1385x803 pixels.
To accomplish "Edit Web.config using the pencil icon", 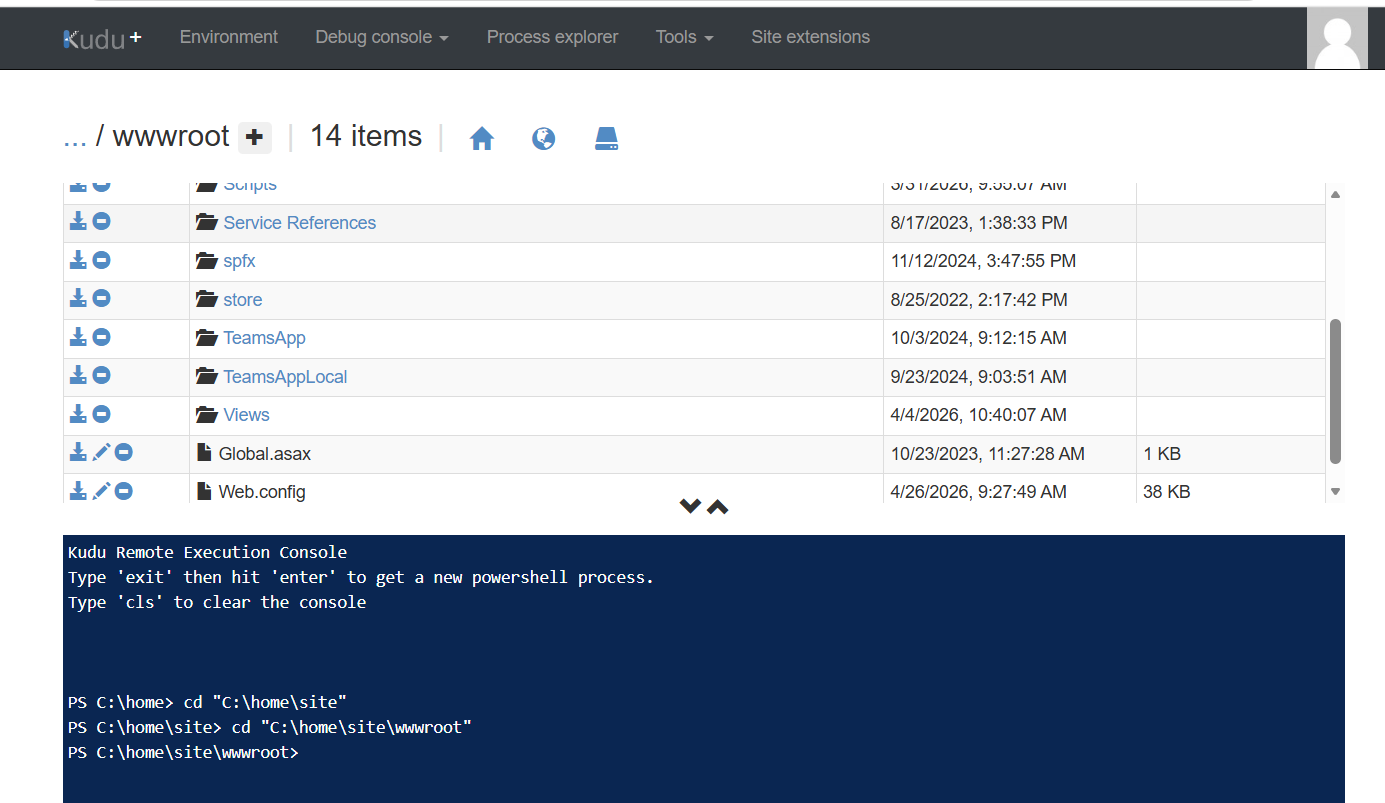I will pos(101,490).
